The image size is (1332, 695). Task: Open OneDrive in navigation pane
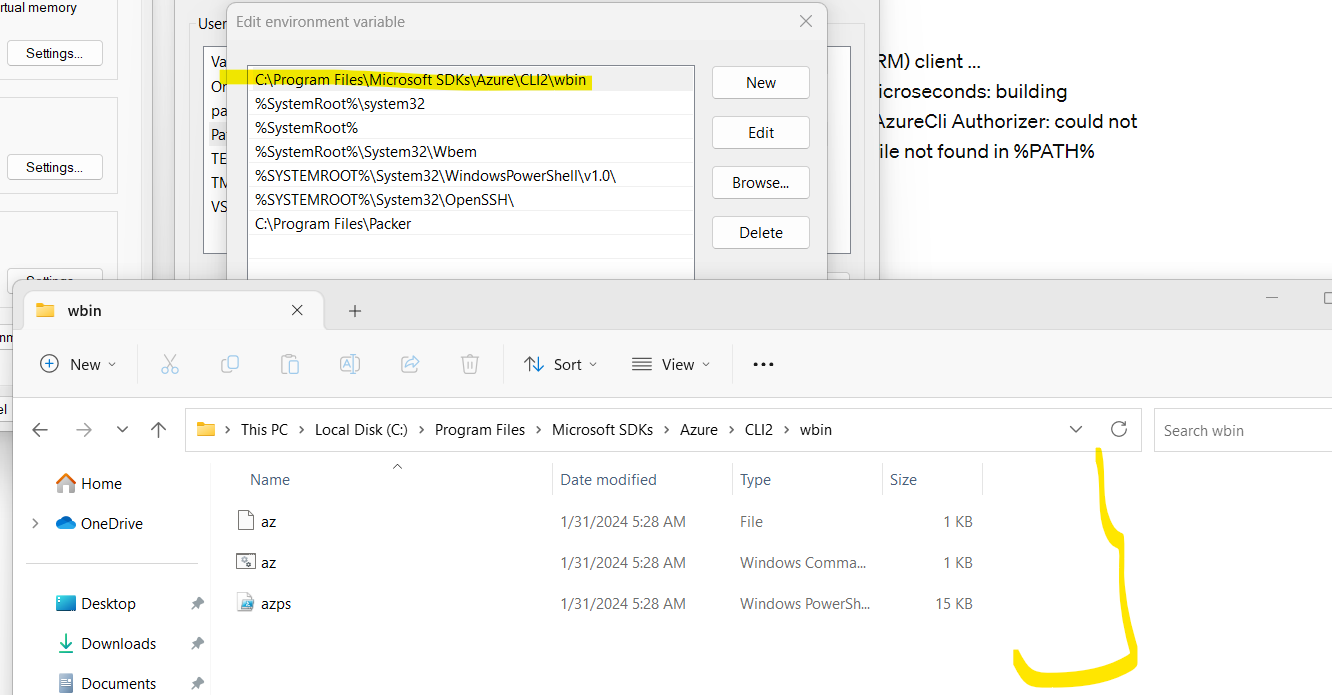[99, 523]
